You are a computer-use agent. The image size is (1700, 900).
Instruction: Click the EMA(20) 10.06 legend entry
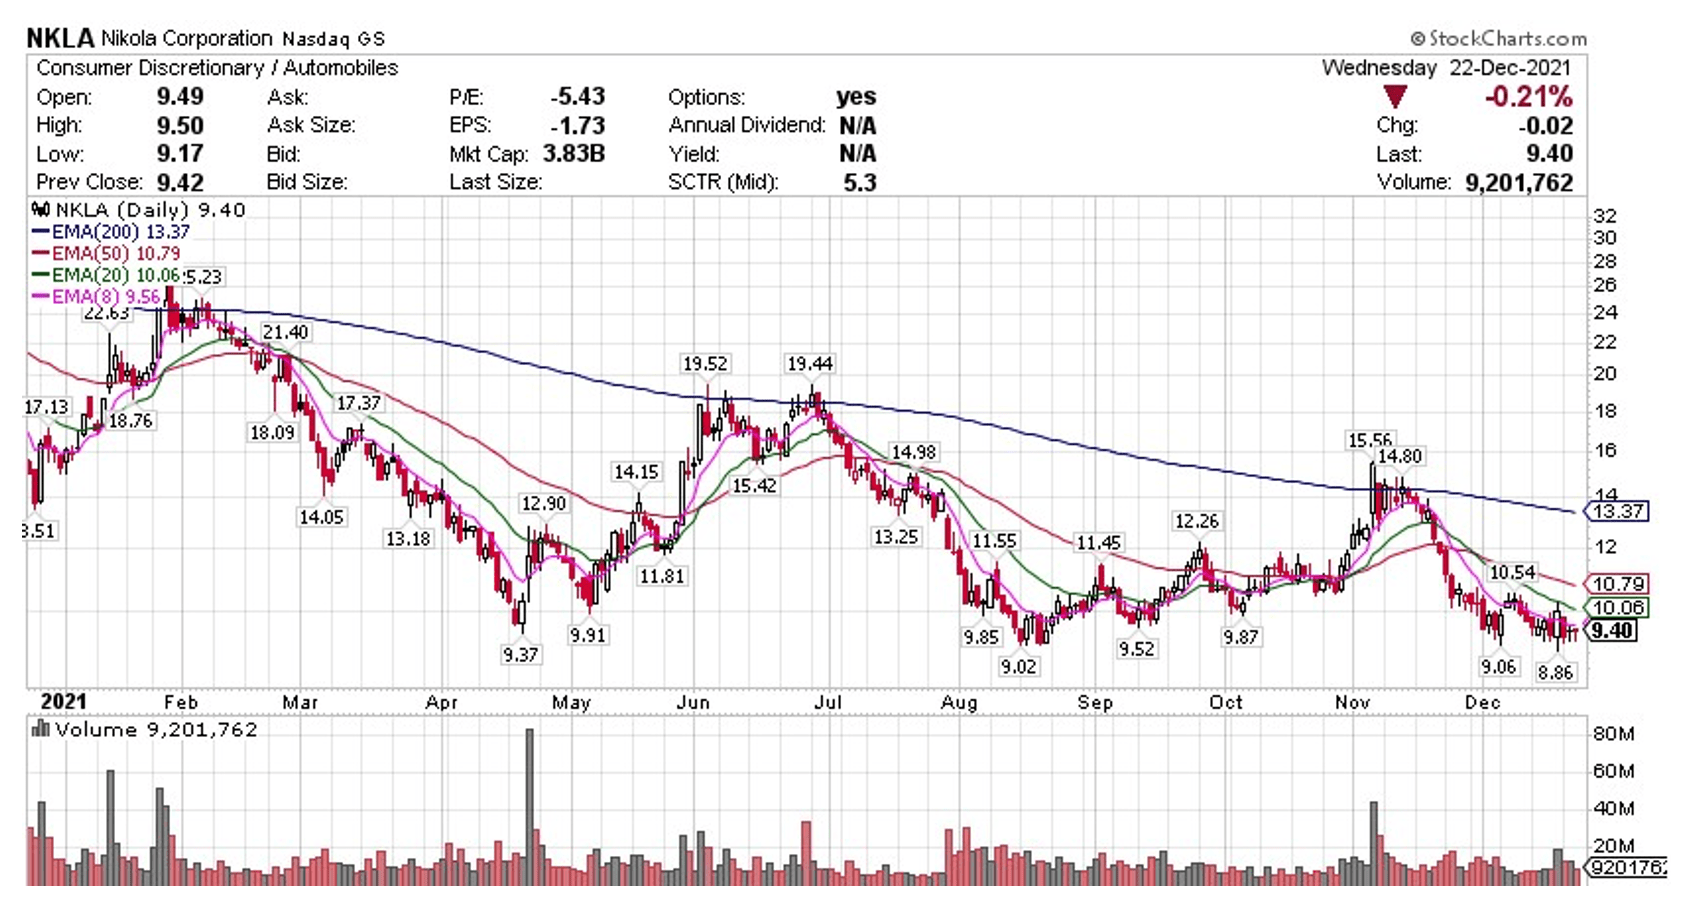[106, 276]
